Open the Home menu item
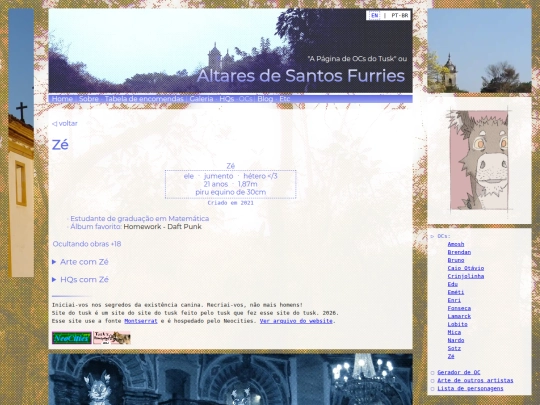The image size is (540, 405). (62, 99)
